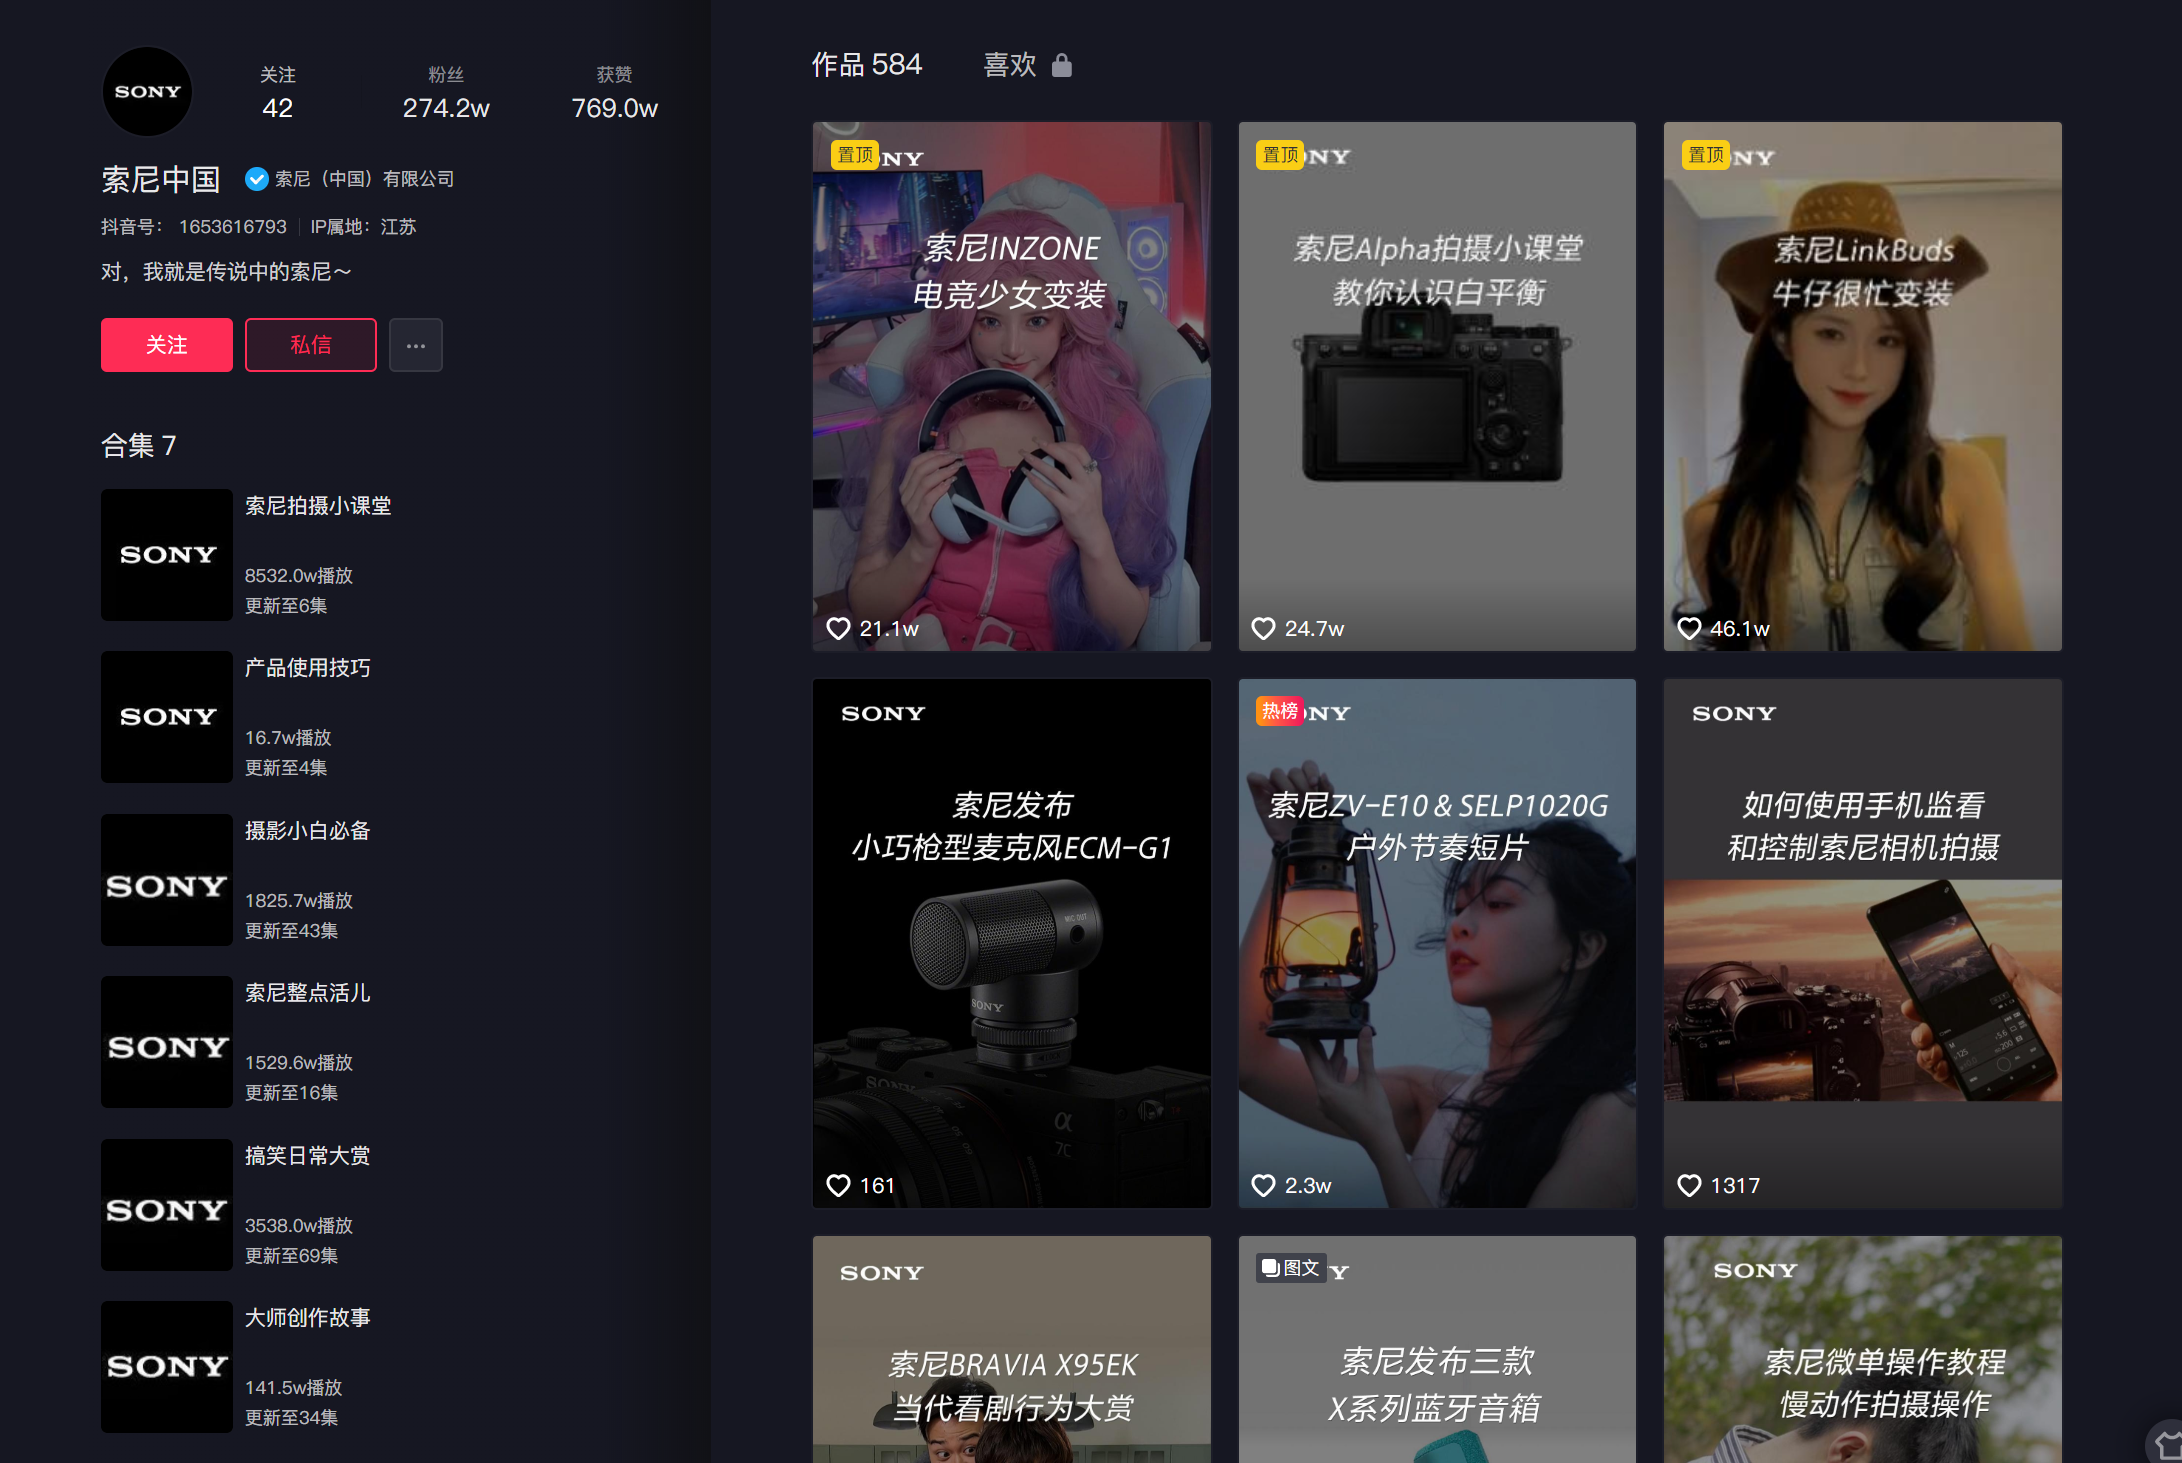Click the 摄影小白必备 collection title
This screenshot has width=2182, height=1463.
308,831
